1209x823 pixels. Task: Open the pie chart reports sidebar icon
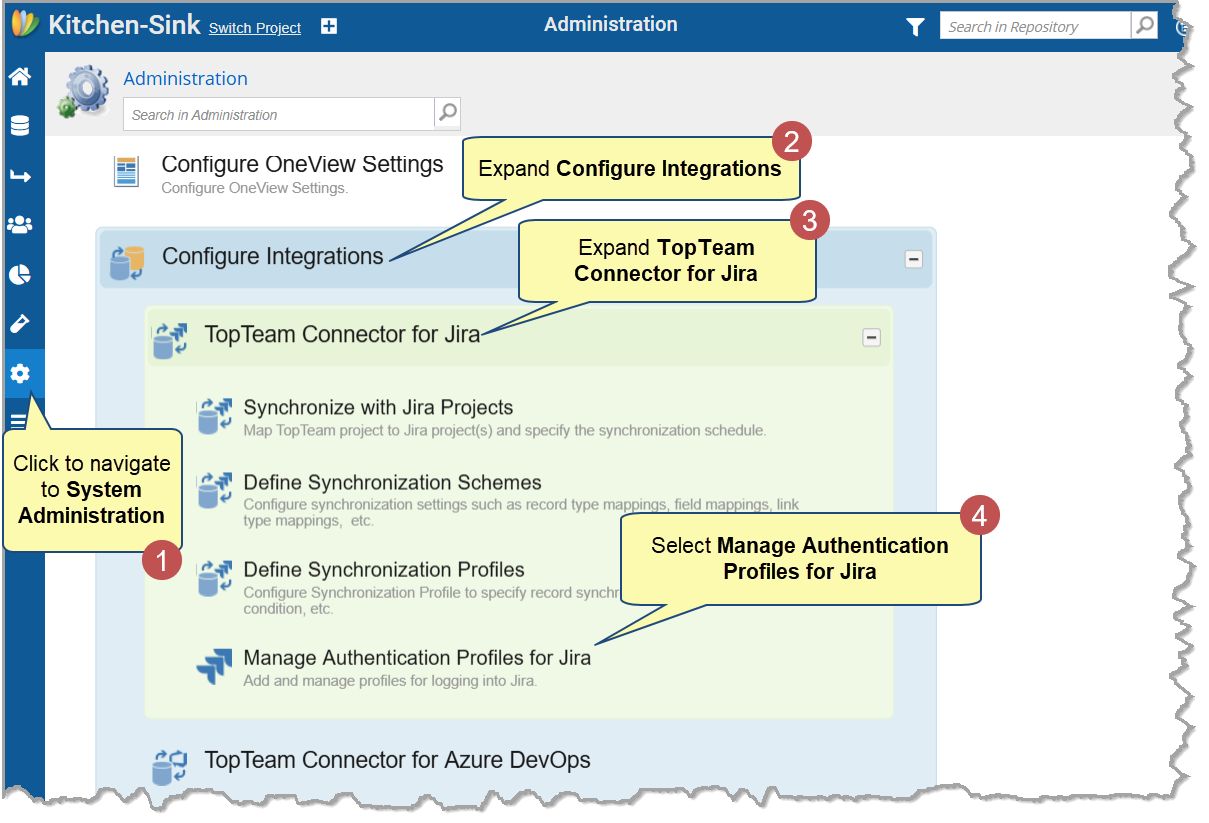pyautogui.click(x=19, y=274)
